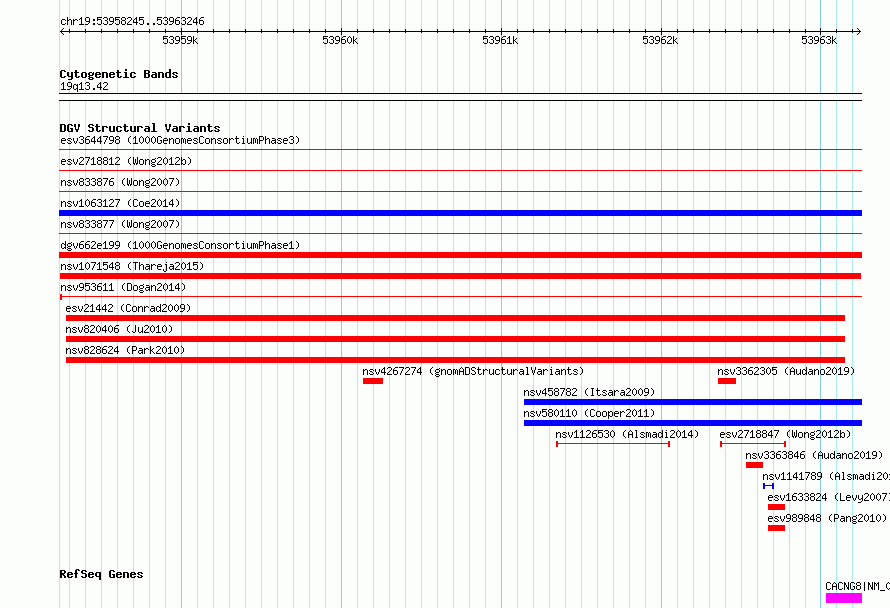Click the red dgv662e199 variant bar

tap(460, 255)
